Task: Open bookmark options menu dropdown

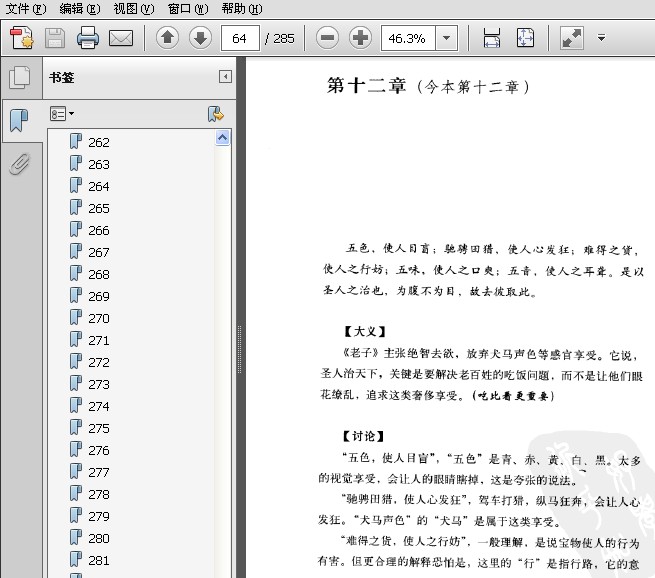Action: pyautogui.click(x=62, y=114)
